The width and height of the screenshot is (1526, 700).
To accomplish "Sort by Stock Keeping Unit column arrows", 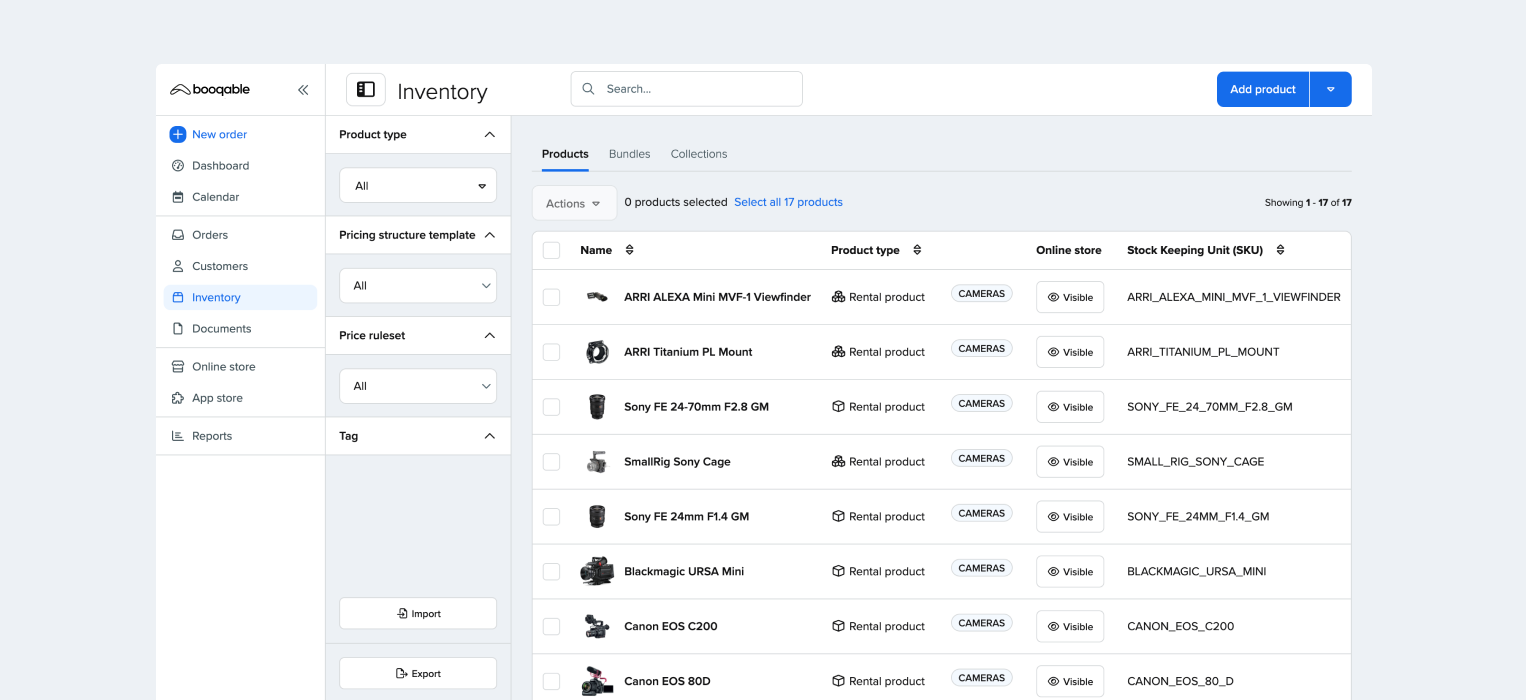I will point(1280,250).
